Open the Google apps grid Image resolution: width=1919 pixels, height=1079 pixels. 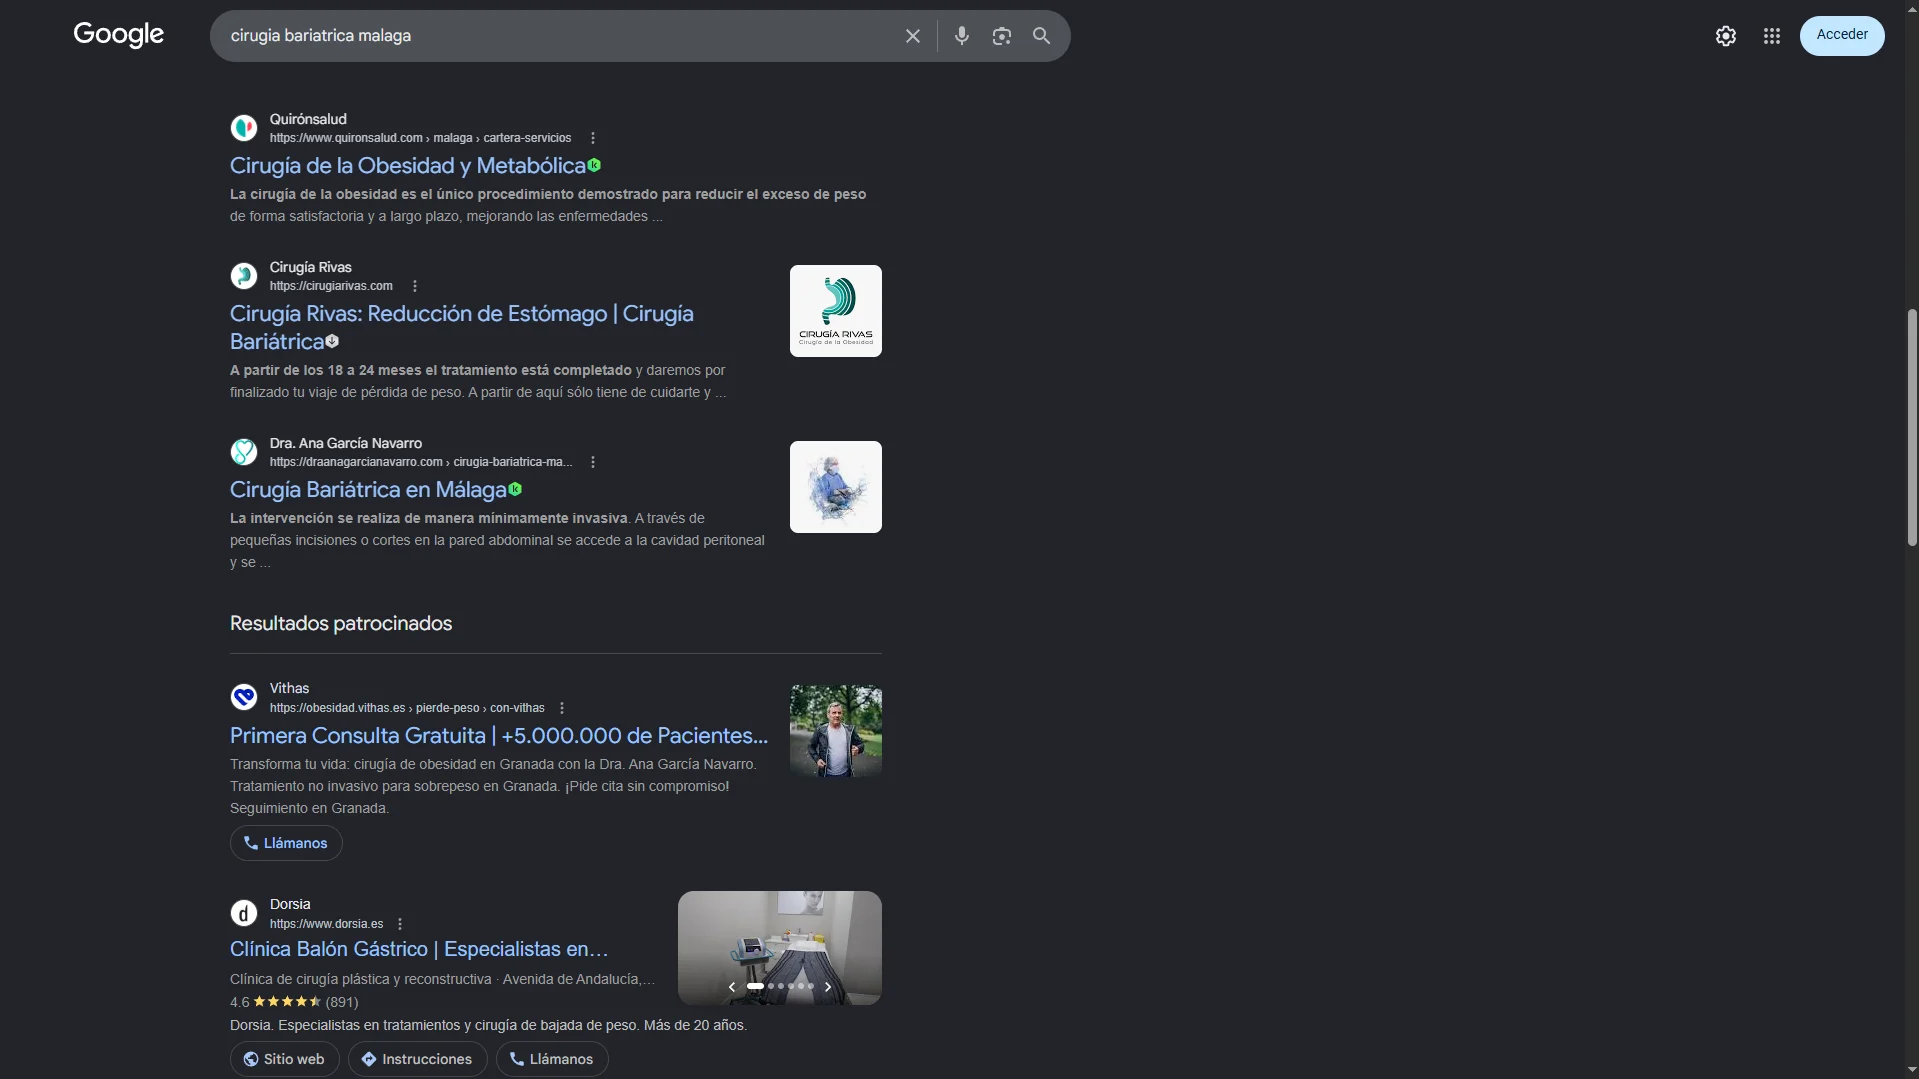tap(1771, 36)
